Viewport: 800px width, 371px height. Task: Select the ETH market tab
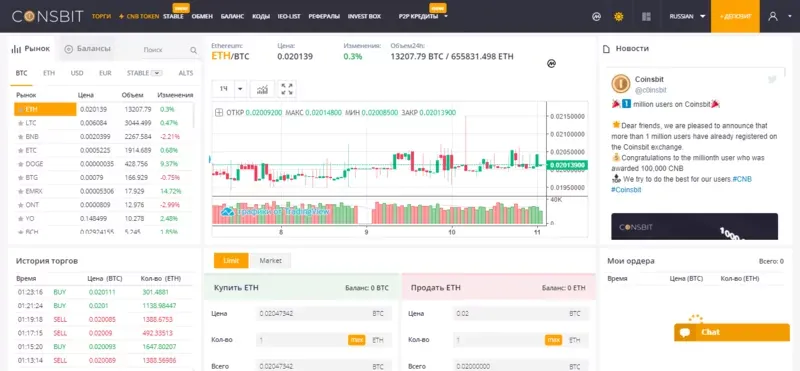coord(49,73)
